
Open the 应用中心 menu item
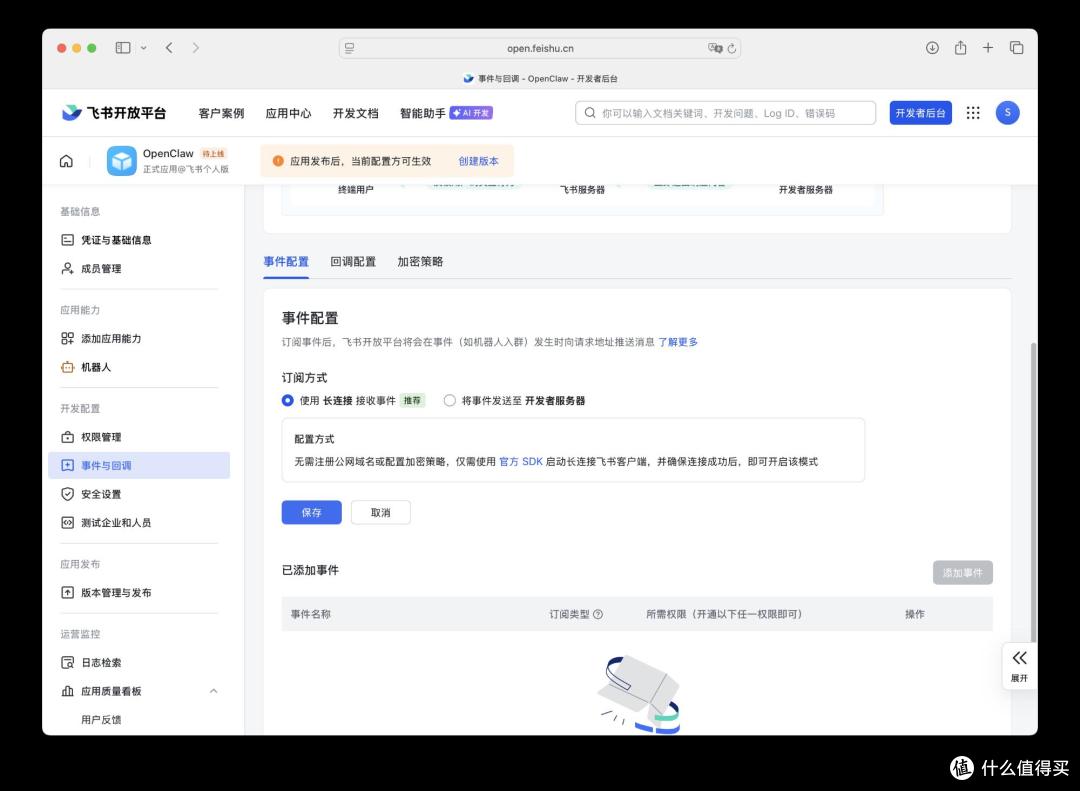pyautogui.click(x=288, y=113)
